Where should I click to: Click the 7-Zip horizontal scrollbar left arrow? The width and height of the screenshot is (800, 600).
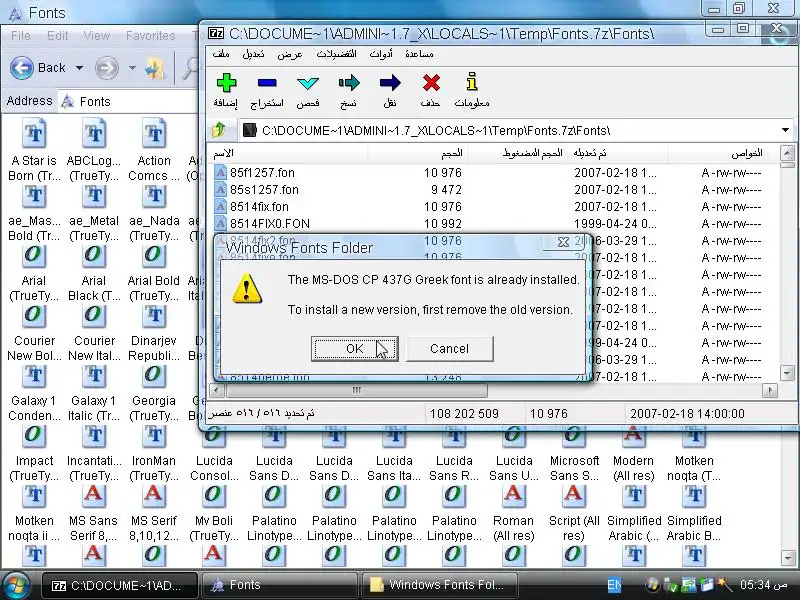[217, 390]
